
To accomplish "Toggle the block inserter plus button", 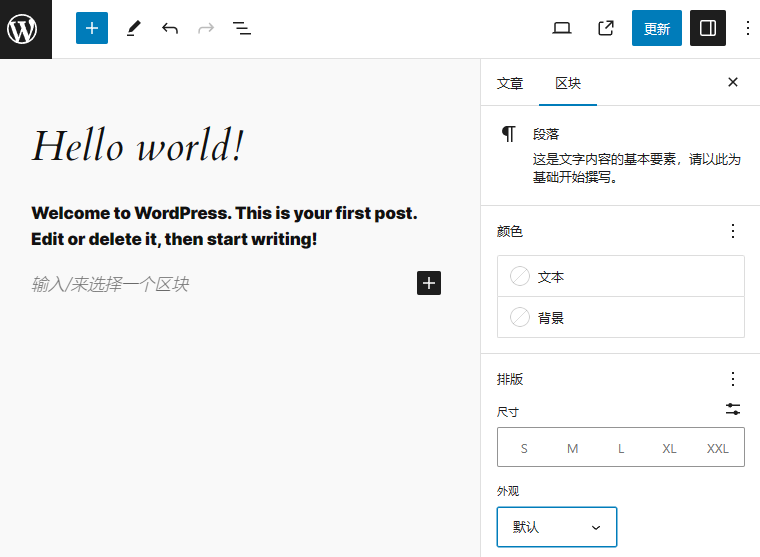I will (92, 28).
